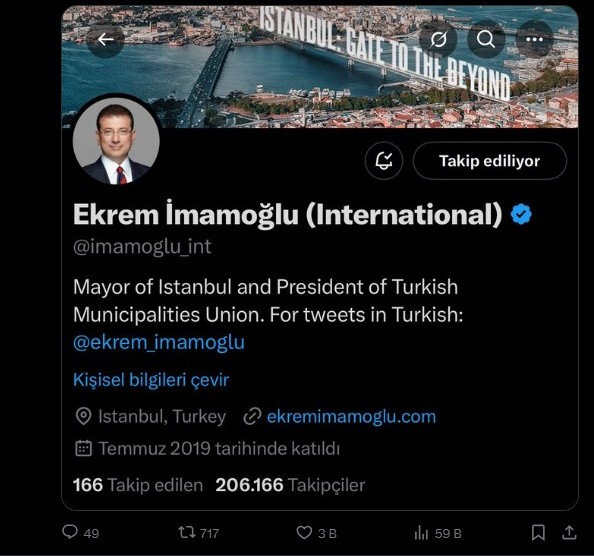Viewport: 594px width, 556px height.
Task: Open the 166 Takip edilen list
Action: [138, 485]
